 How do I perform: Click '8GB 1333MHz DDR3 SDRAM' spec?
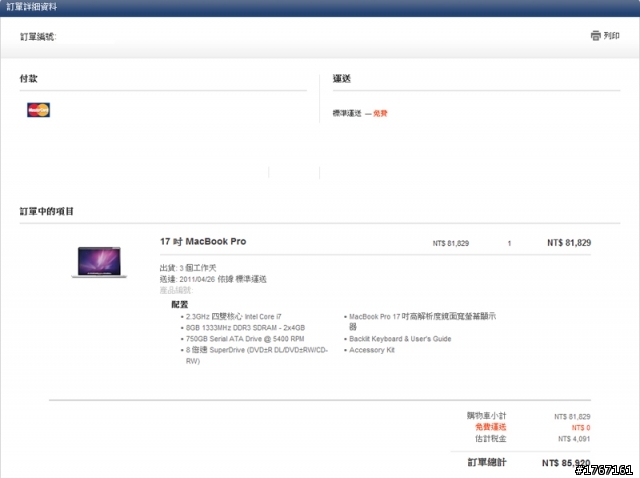coord(245,328)
